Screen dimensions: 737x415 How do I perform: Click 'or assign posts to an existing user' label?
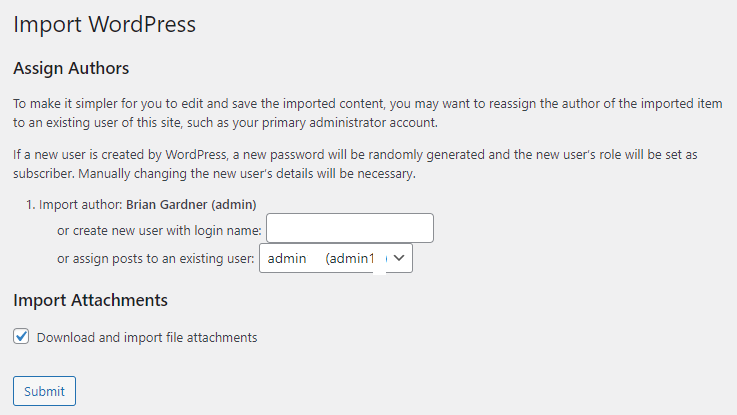156,258
